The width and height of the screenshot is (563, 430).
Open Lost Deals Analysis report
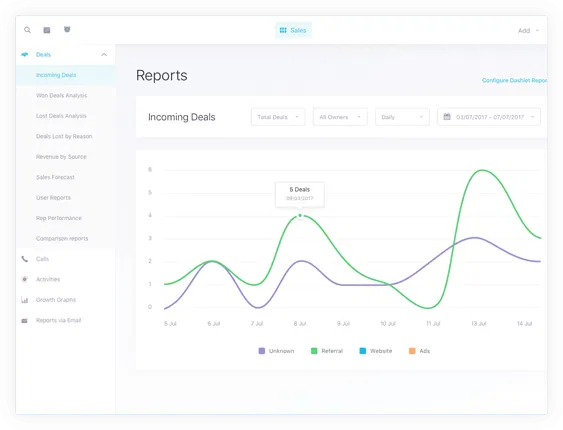click(61, 116)
